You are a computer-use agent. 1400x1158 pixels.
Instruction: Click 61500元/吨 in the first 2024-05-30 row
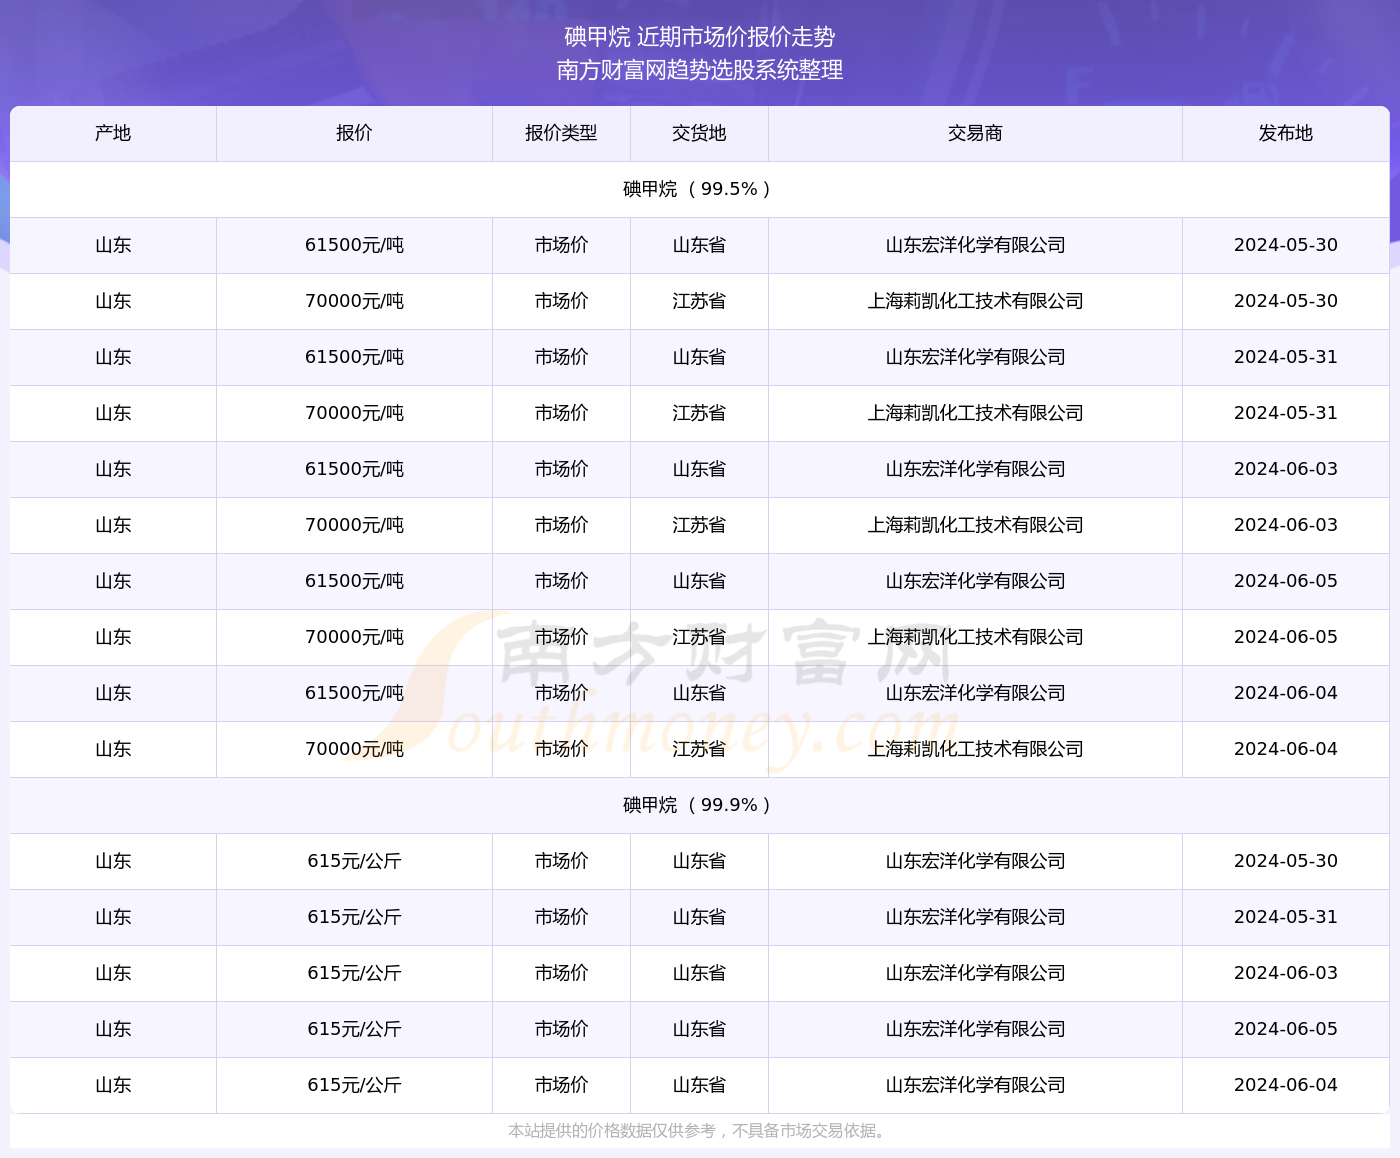[354, 245]
